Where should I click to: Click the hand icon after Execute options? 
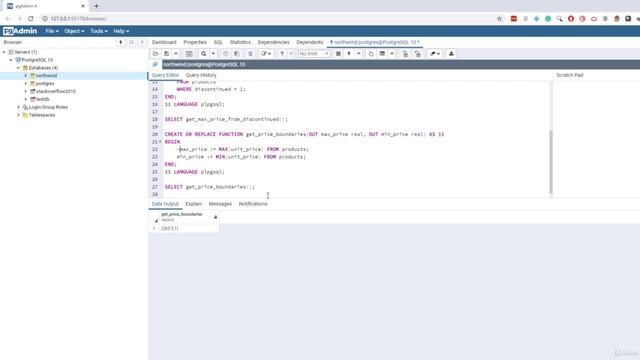(371, 54)
